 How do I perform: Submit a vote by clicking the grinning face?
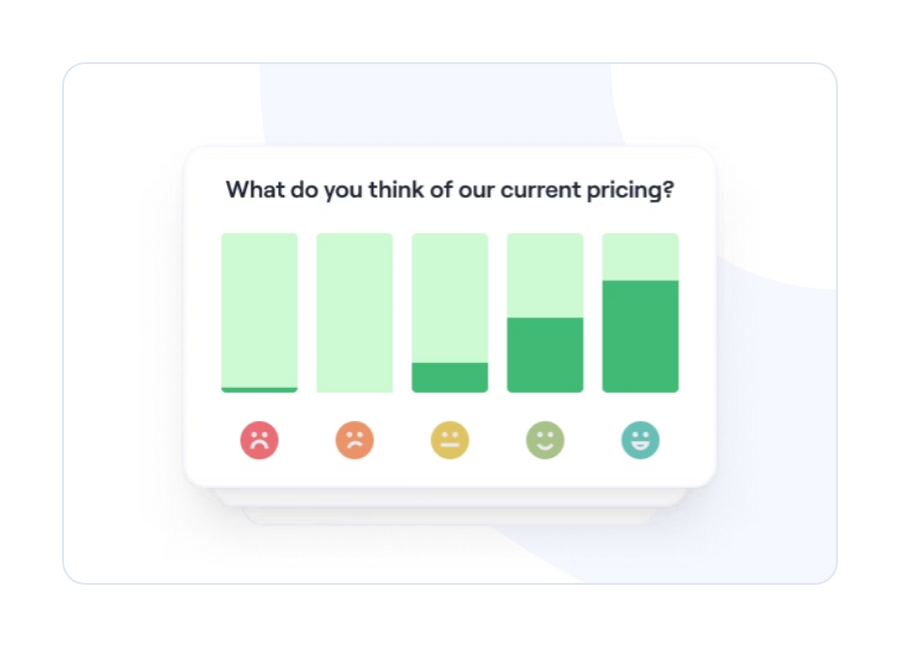(639, 439)
